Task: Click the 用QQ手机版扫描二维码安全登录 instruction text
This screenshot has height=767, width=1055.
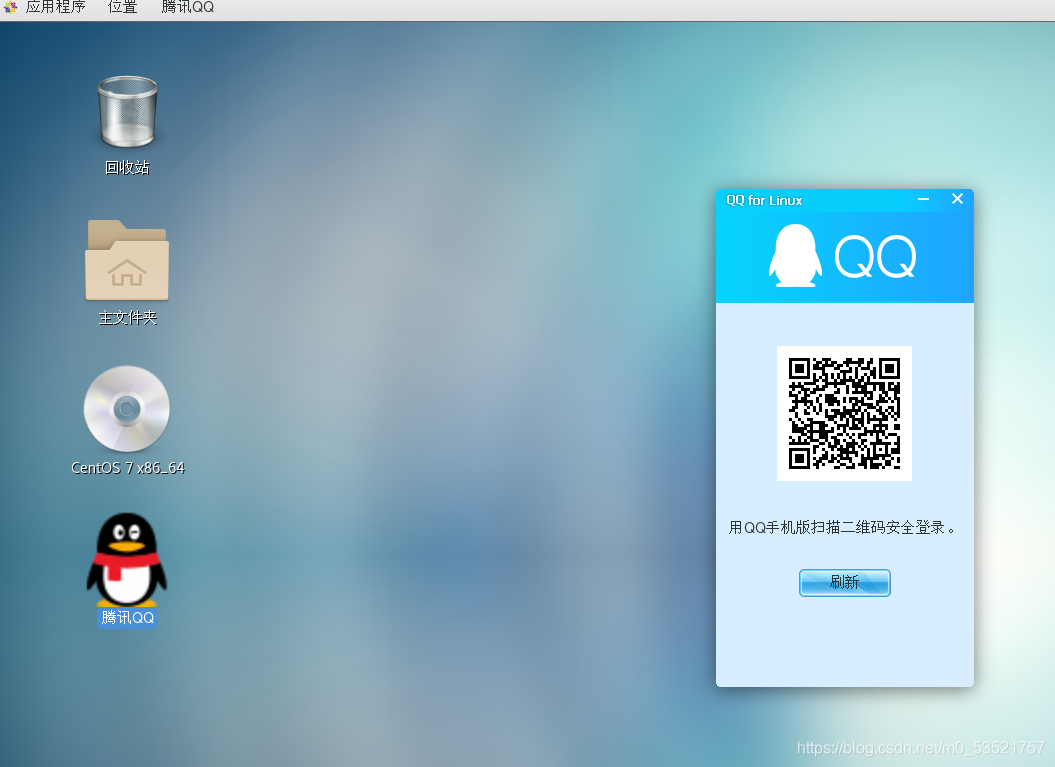Action: tap(843, 527)
